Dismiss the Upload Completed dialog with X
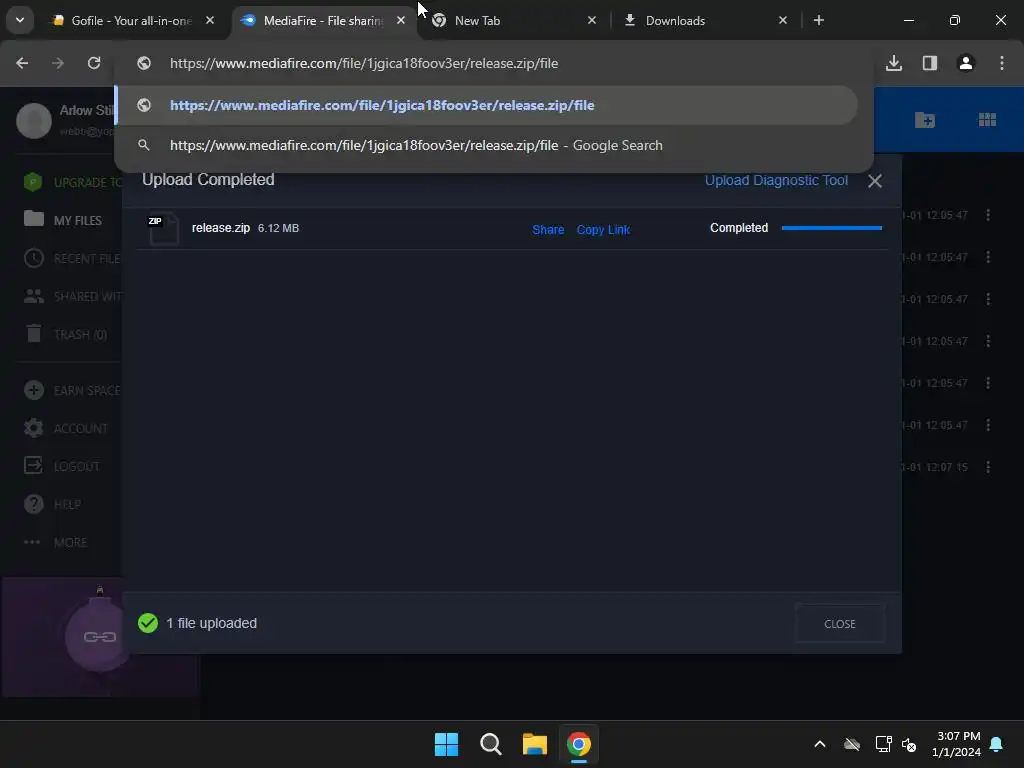1024x768 pixels. [x=874, y=181]
